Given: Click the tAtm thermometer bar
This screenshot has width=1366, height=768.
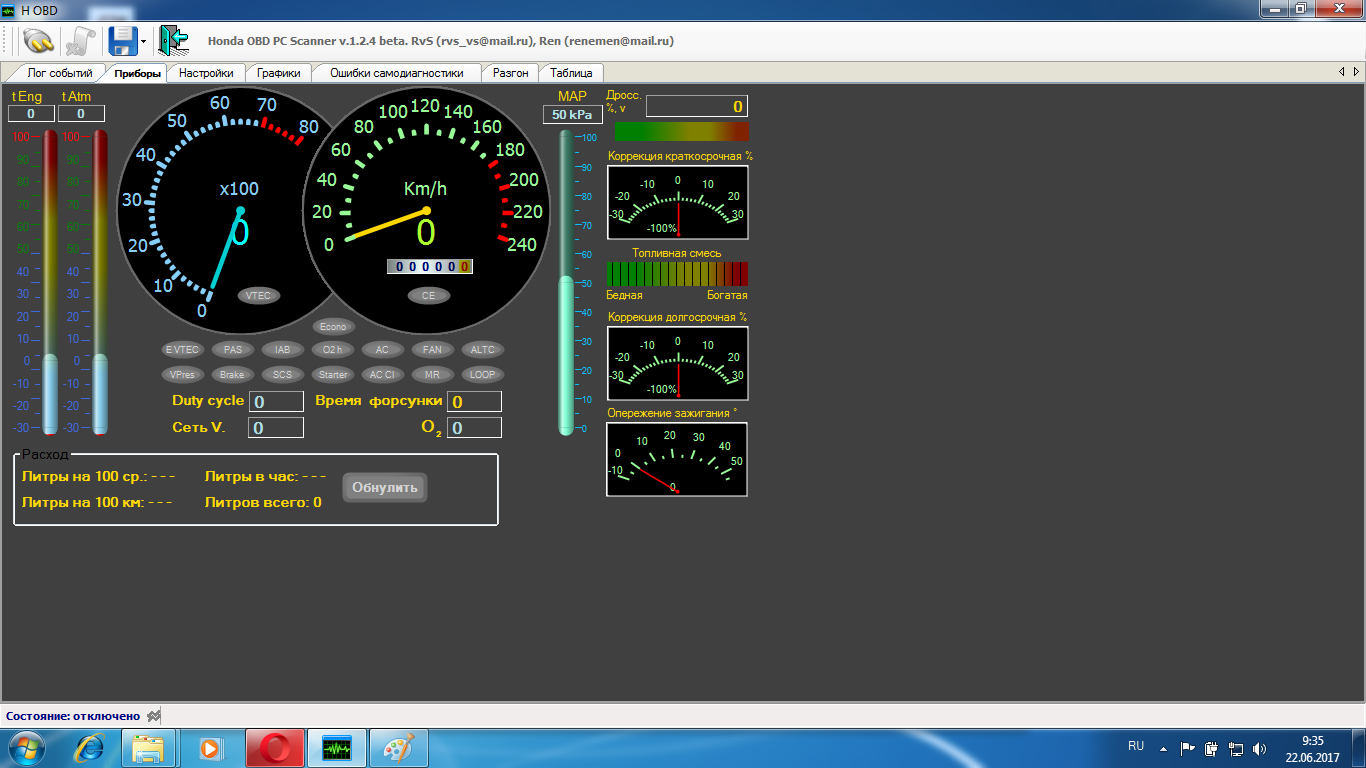Looking at the screenshot, I should [100, 282].
